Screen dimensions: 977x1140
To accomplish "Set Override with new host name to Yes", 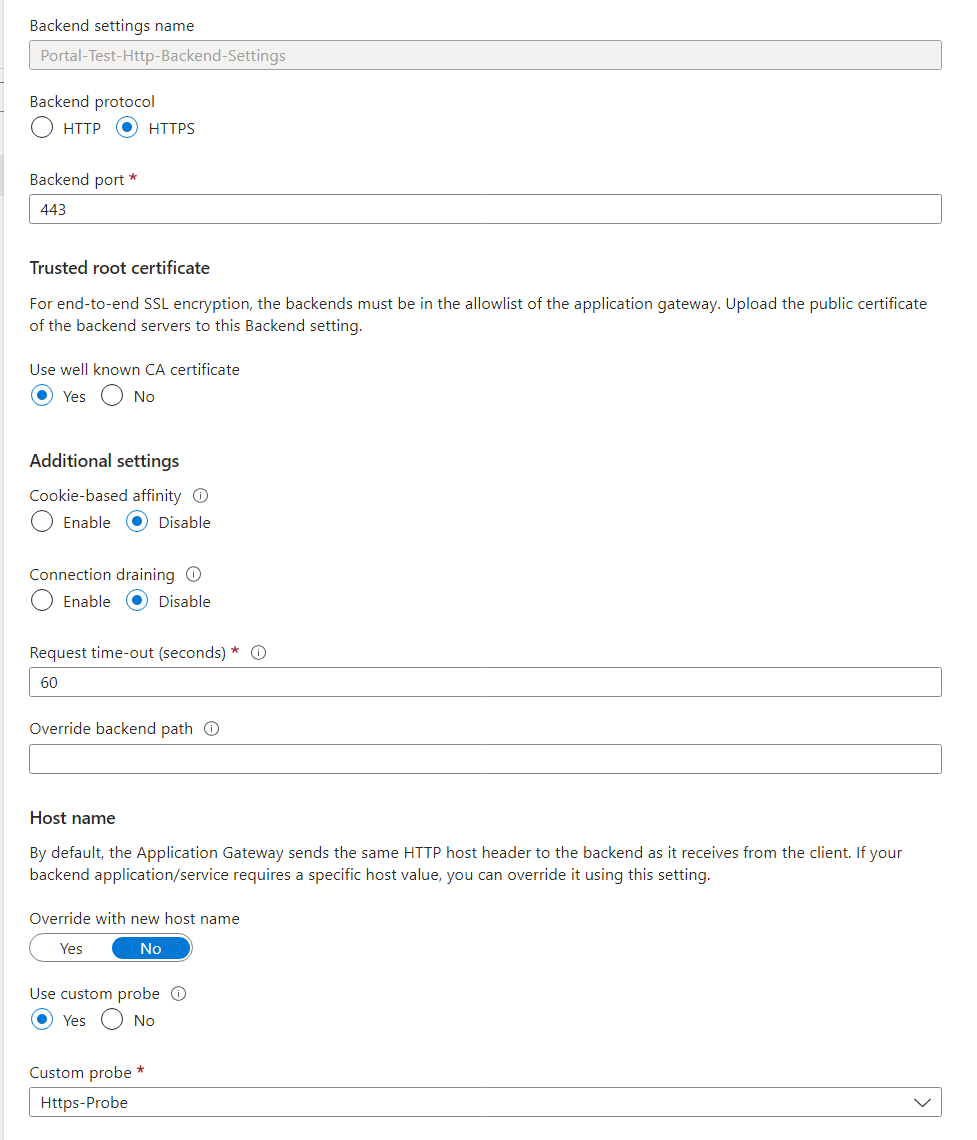I will [x=71, y=949].
